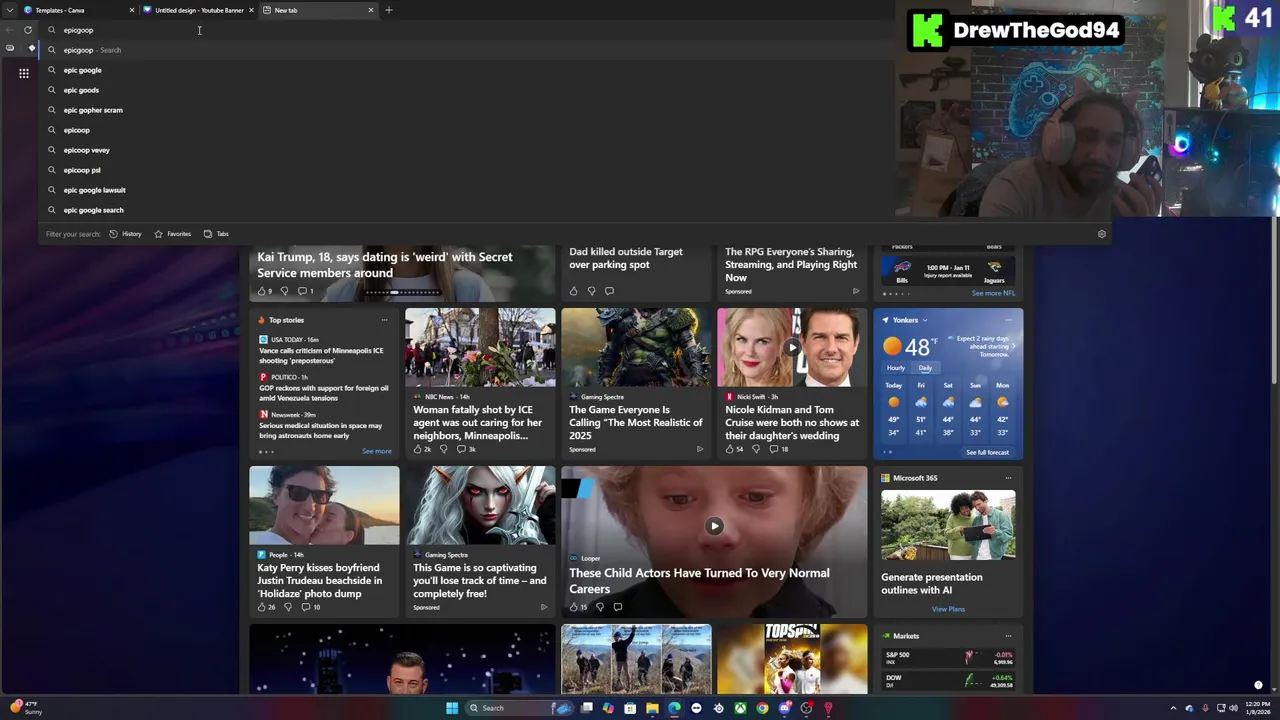This screenshot has height=720, width=1280.
Task: Open weather card options menu
Action: click(x=1008, y=320)
